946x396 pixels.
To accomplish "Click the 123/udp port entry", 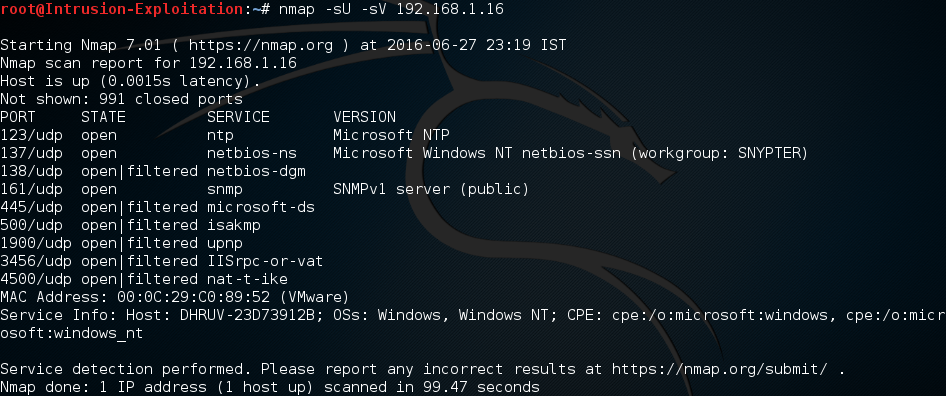I will 31,135.
